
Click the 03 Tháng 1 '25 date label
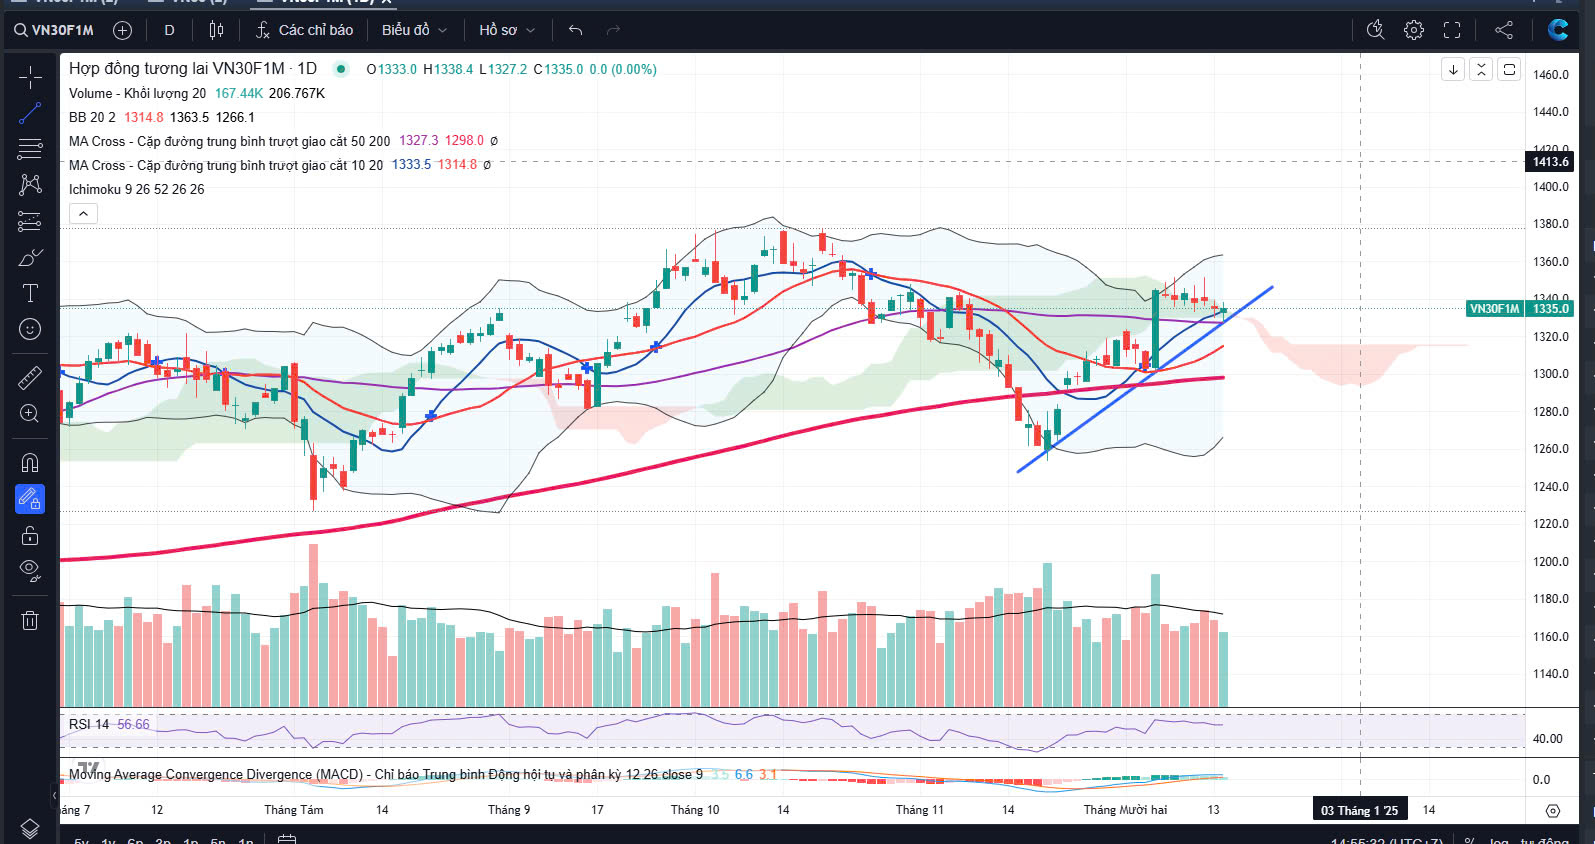(1360, 810)
